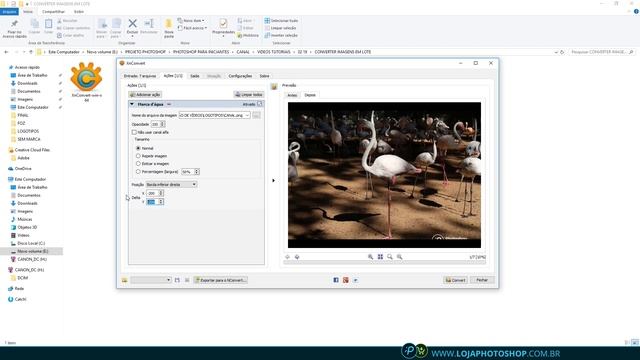Image resolution: width=640 pixels, height=360 pixels.
Task: Browse for the watermark image file
Action: [256, 116]
